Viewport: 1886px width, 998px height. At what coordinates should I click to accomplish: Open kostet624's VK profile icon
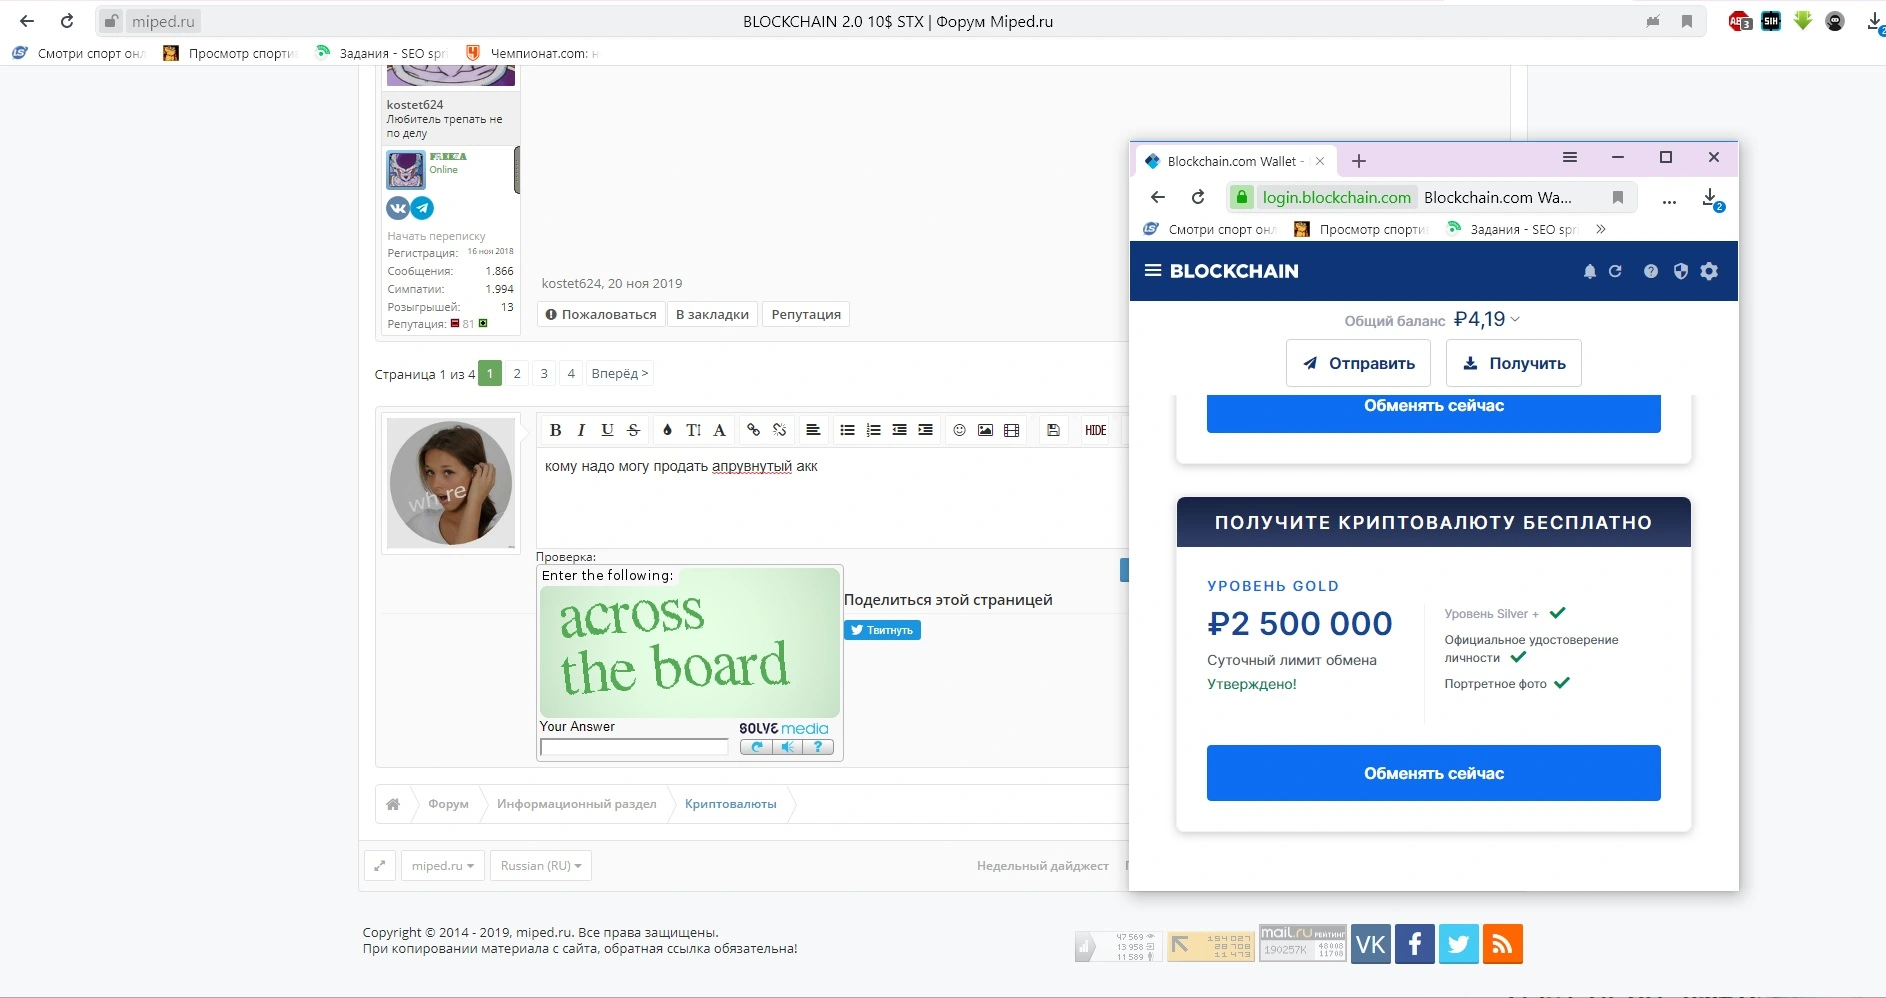tap(398, 208)
